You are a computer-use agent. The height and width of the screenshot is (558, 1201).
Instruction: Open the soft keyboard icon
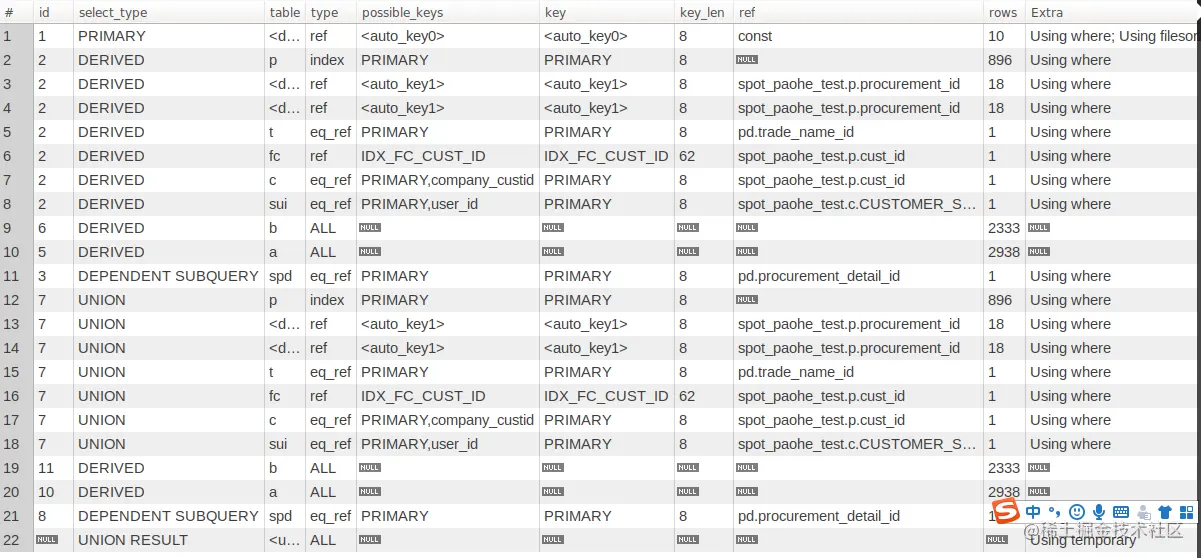(x=1121, y=512)
